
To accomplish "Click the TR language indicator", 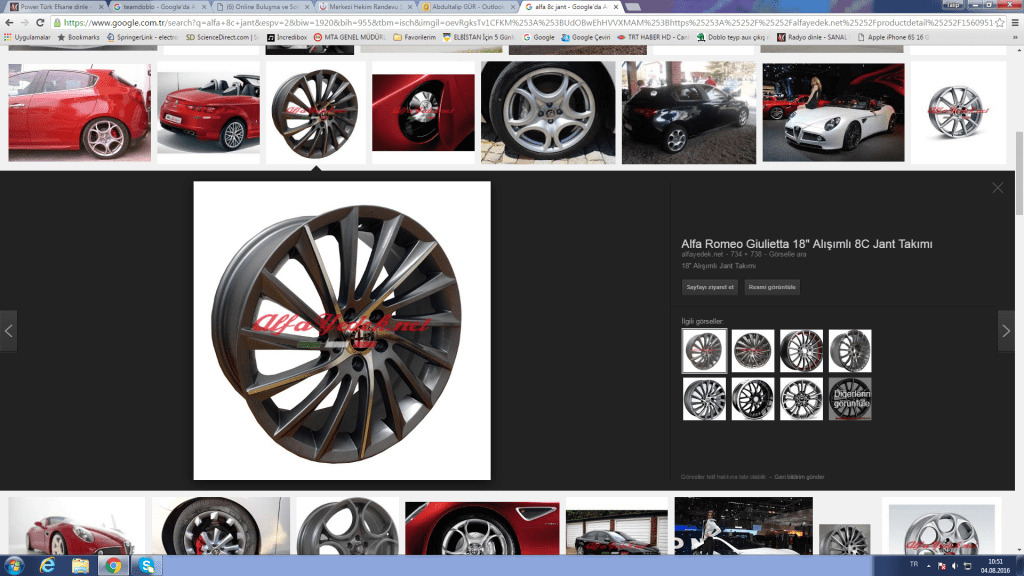I will (x=914, y=564).
